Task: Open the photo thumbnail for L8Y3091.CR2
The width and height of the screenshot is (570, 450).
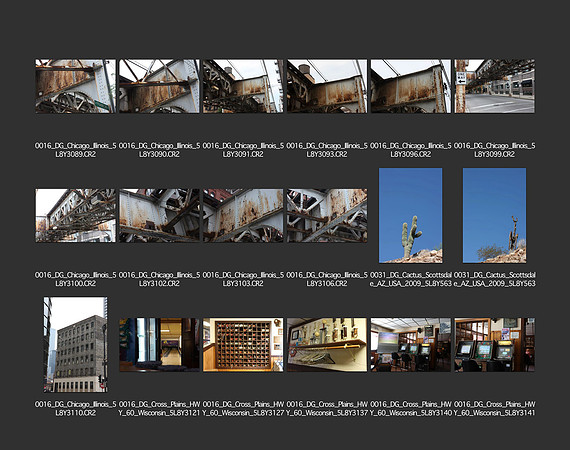Action: pos(243,86)
